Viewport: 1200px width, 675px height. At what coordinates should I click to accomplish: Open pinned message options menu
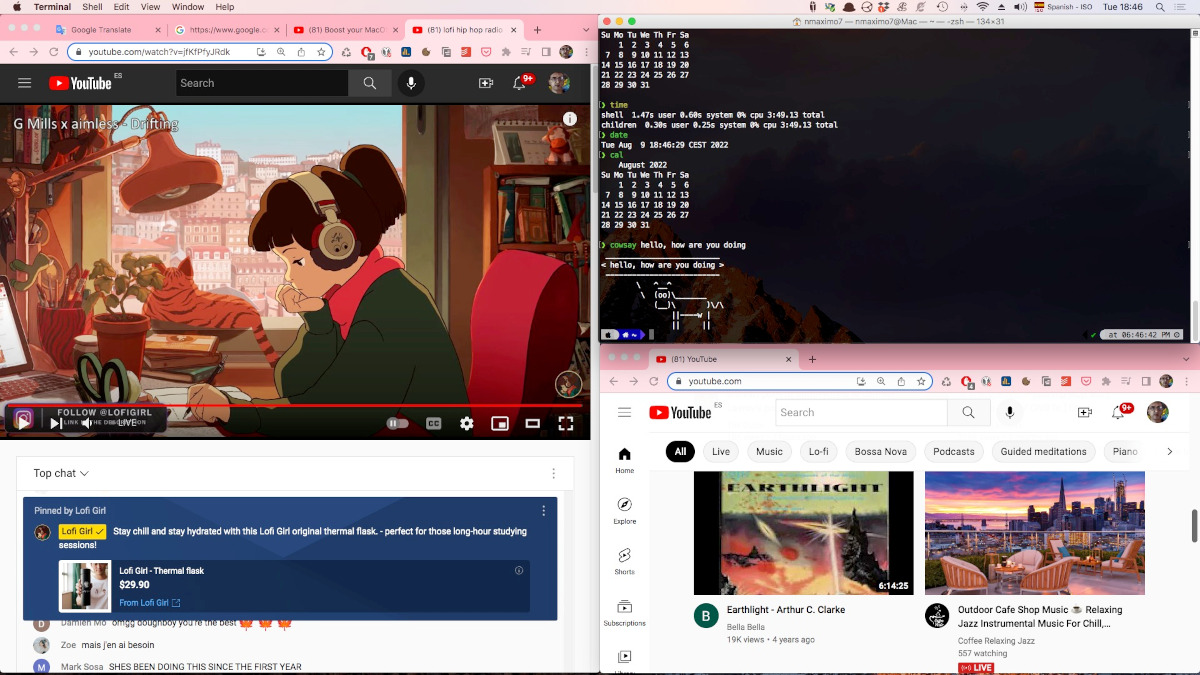544,511
